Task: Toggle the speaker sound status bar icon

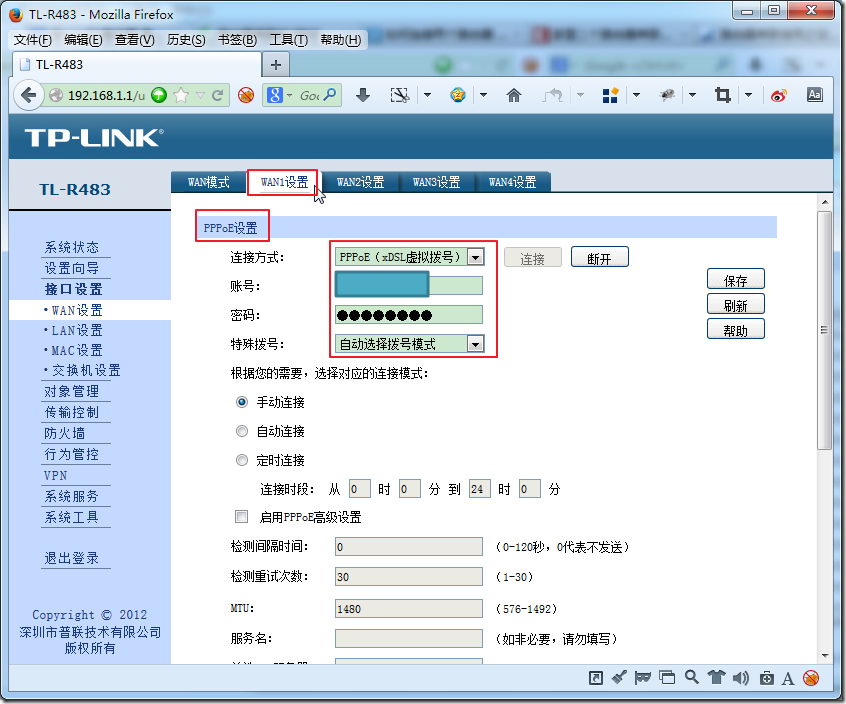Action: (741, 678)
